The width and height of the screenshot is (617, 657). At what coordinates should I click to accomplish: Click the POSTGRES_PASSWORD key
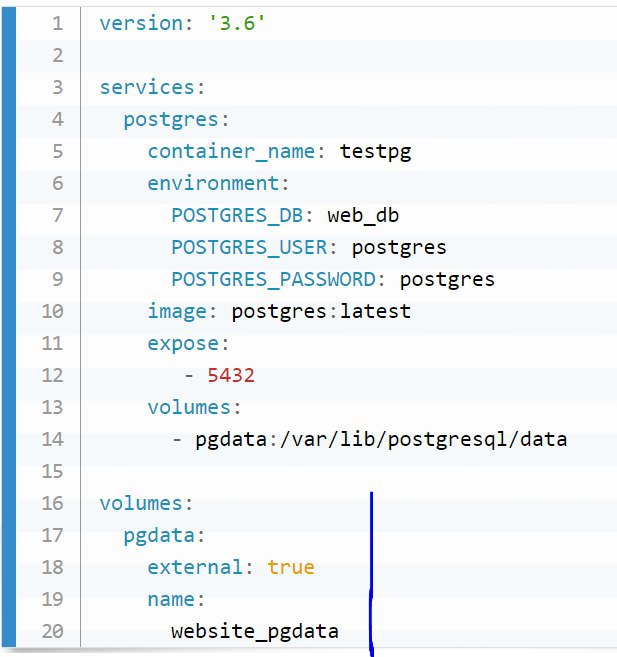click(x=273, y=279)
